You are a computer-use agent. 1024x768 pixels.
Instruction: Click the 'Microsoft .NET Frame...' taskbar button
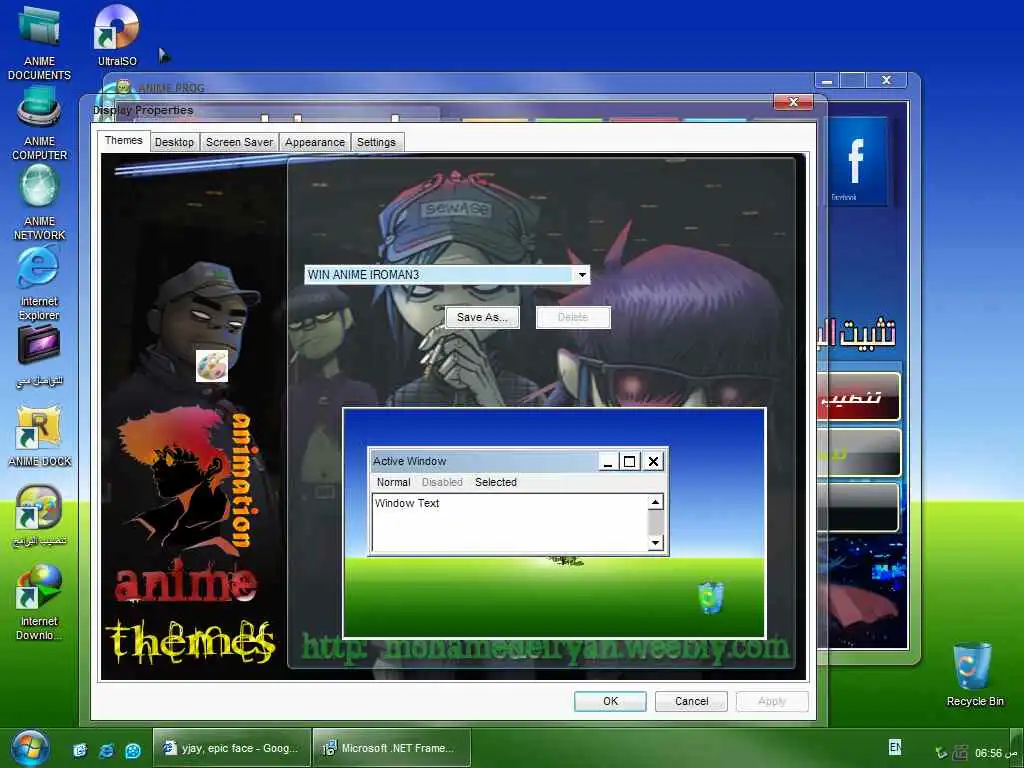[391, 748]
